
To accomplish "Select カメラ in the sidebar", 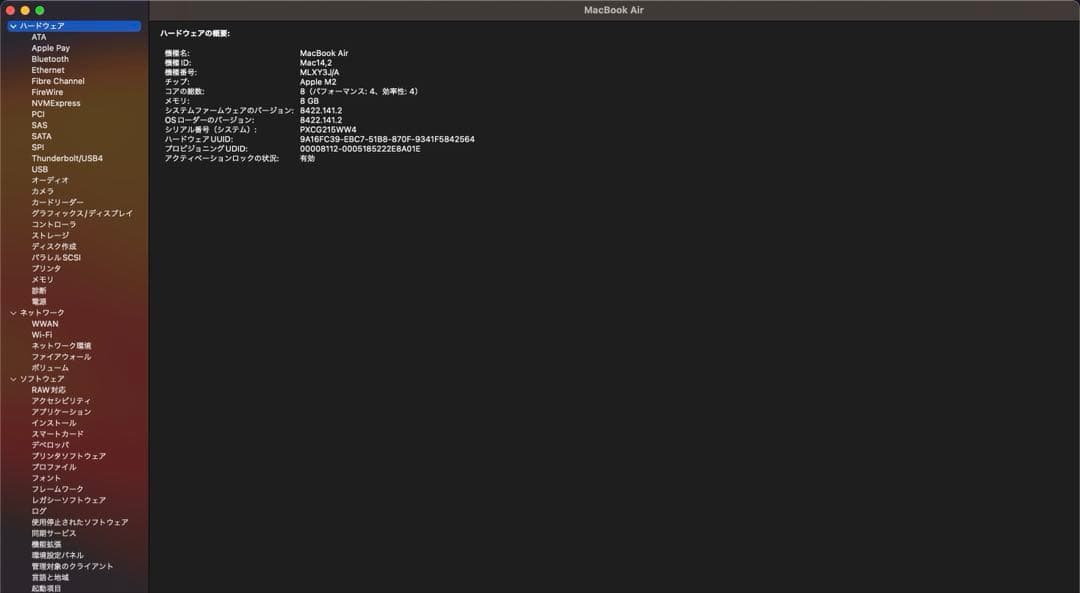I will click(x=42, y=191).
